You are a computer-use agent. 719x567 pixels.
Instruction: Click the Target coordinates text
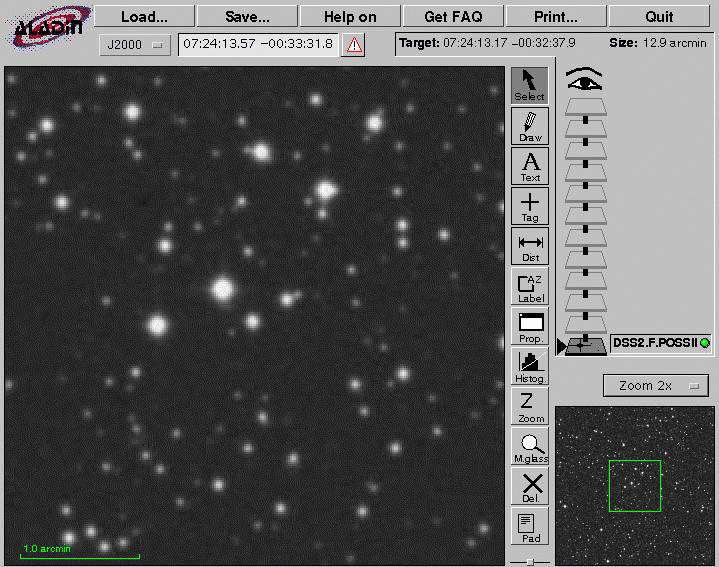(x=487, y=43)
